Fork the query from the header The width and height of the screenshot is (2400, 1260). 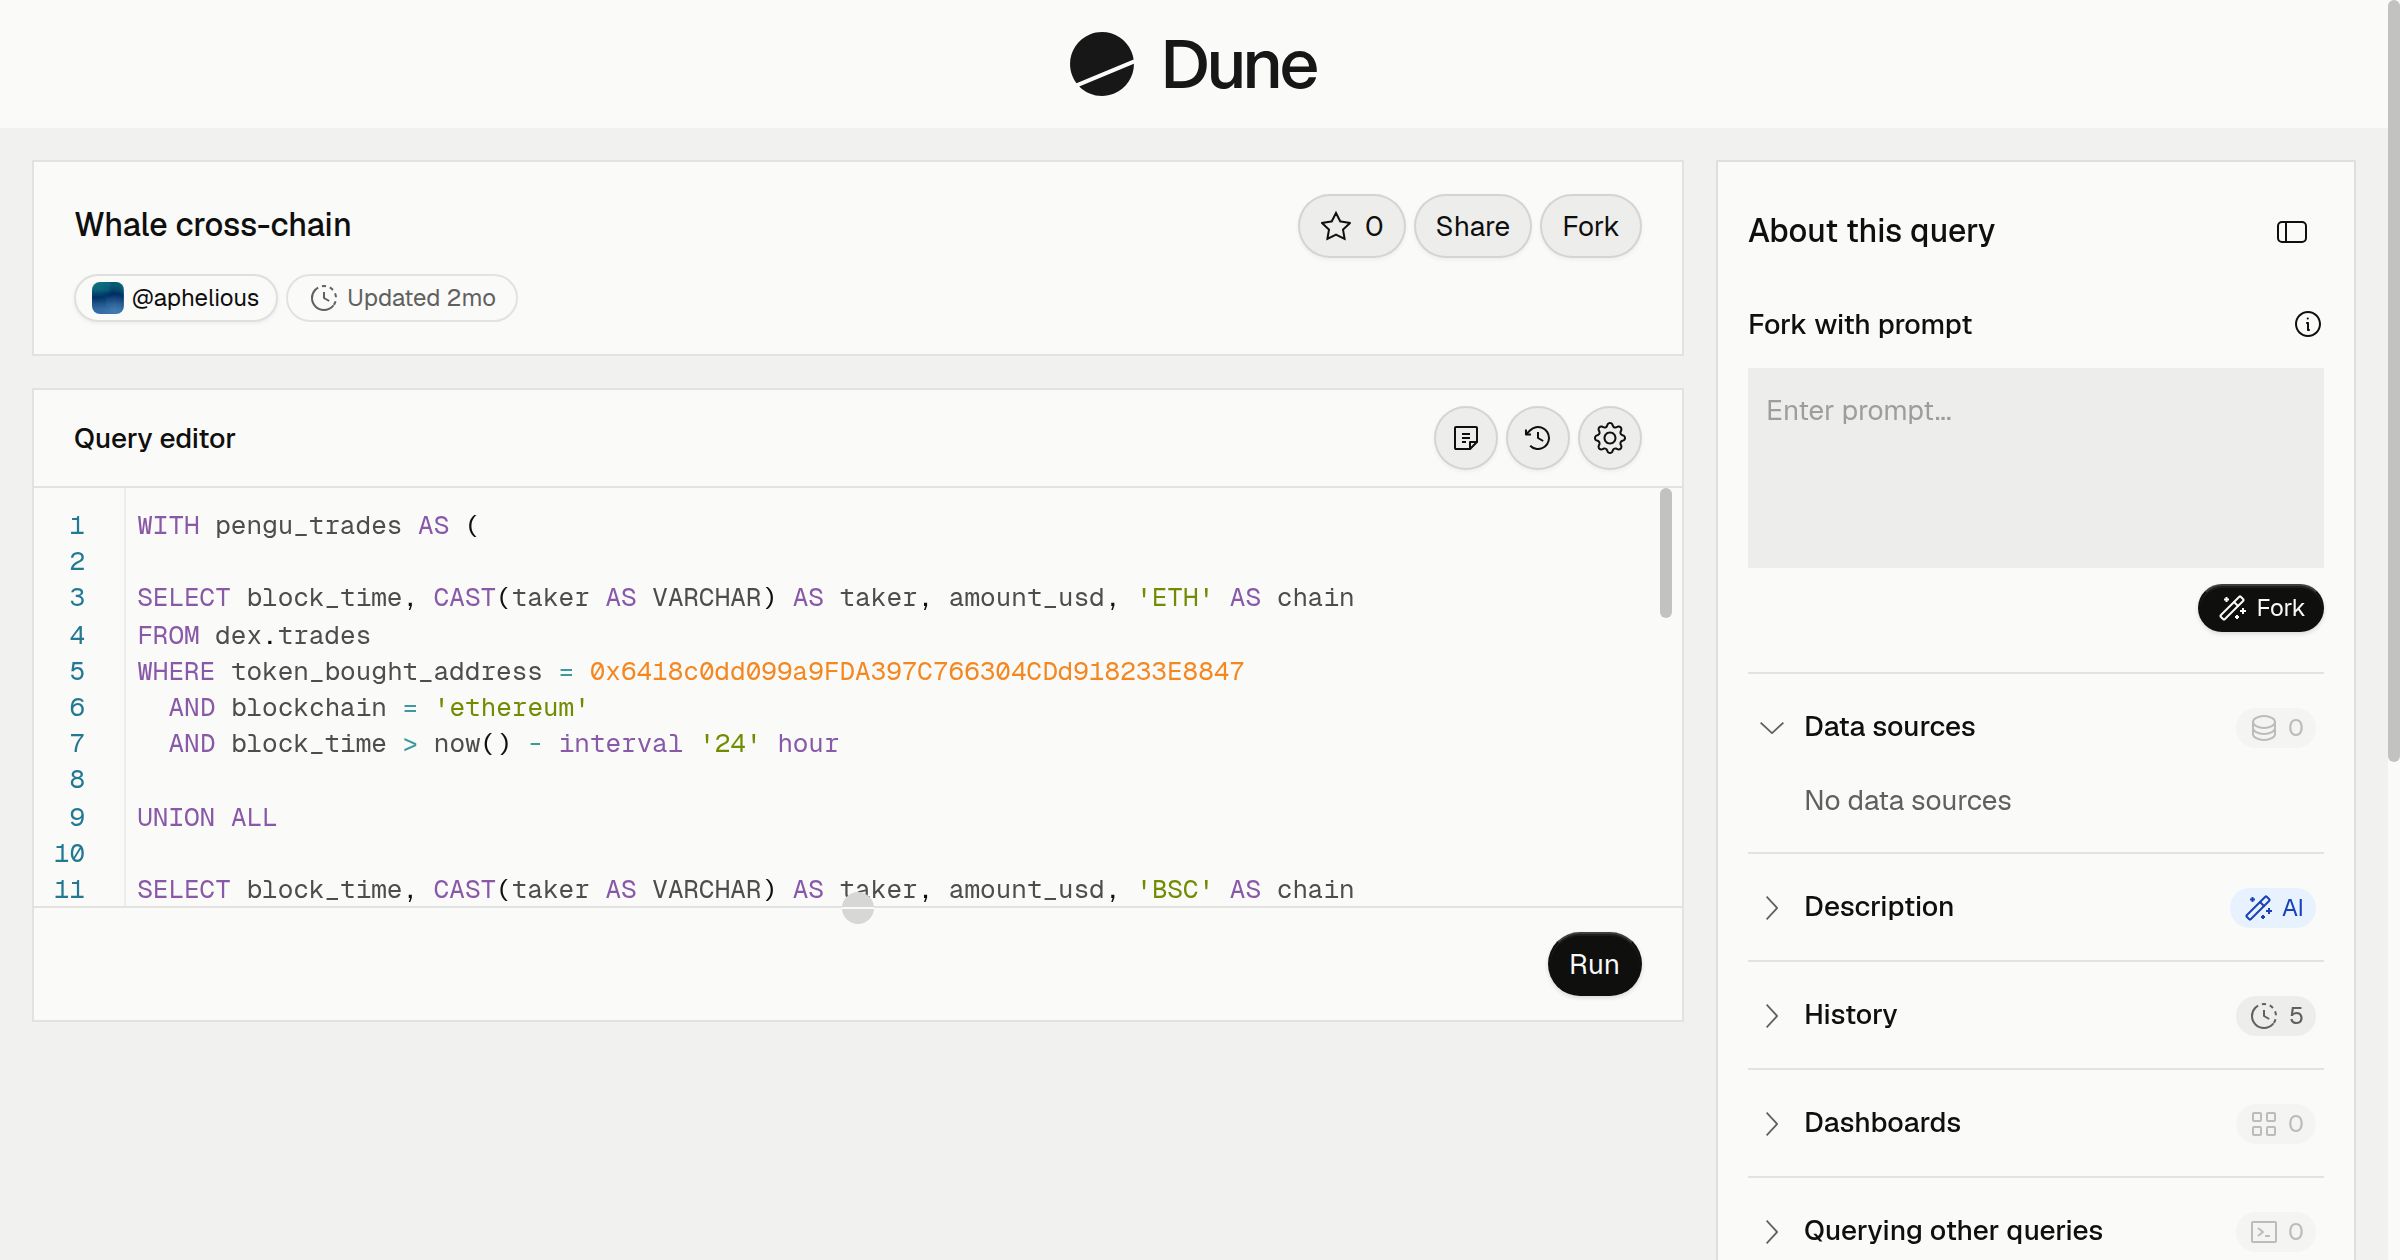pyautogui.click(x=1590, y=226)
